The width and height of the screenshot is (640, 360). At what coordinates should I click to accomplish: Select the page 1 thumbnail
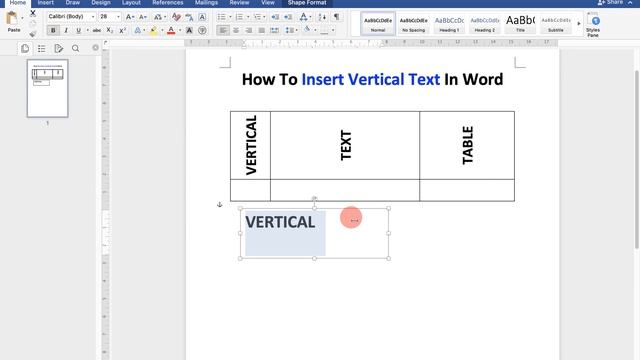pos(47,88)
